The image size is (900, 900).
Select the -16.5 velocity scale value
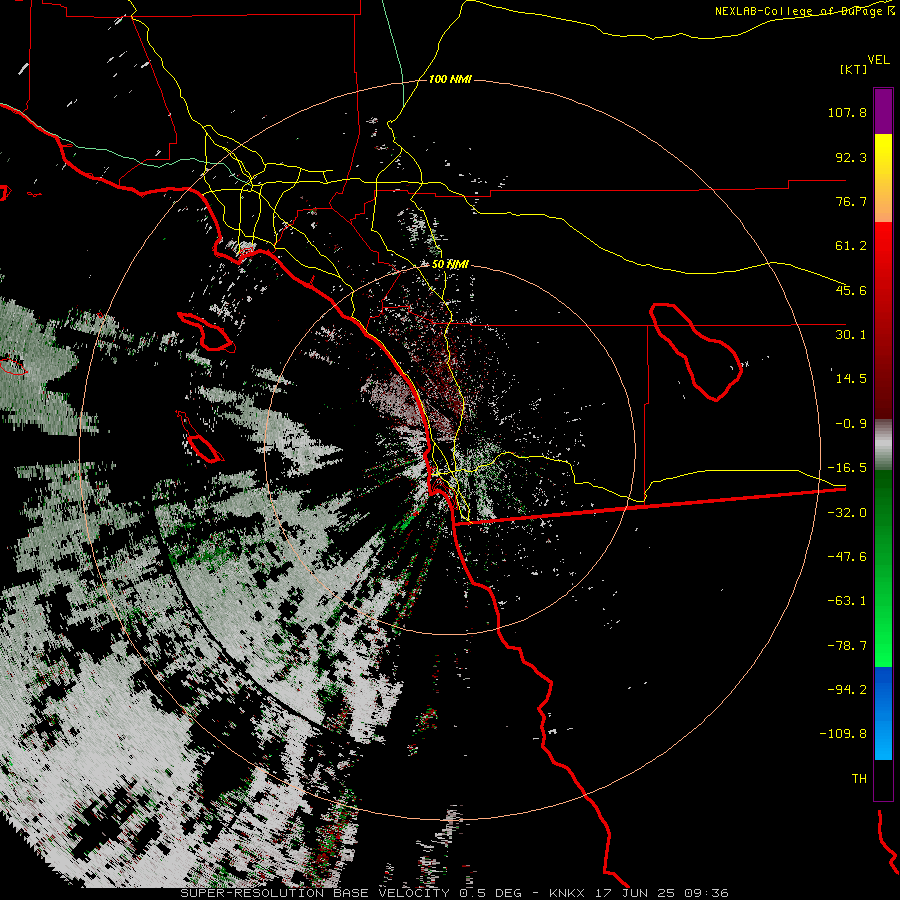pos(847,468)
